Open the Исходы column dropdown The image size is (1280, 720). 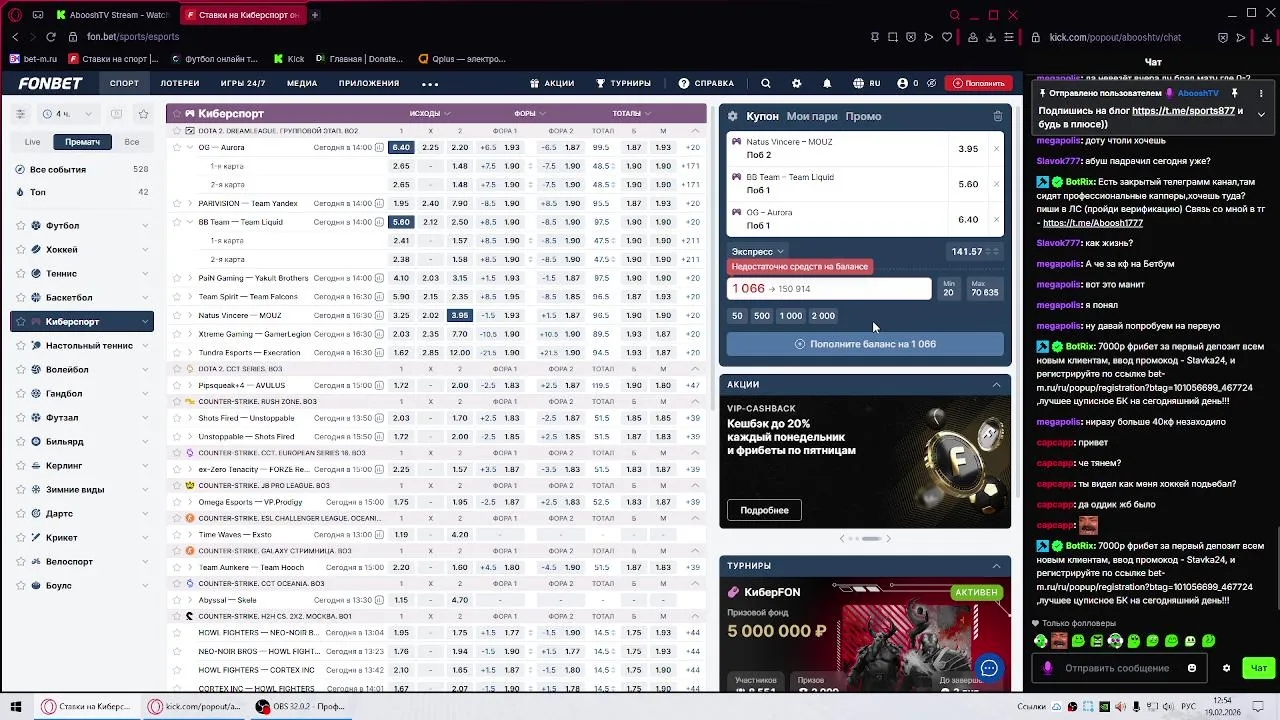point(430,113)
